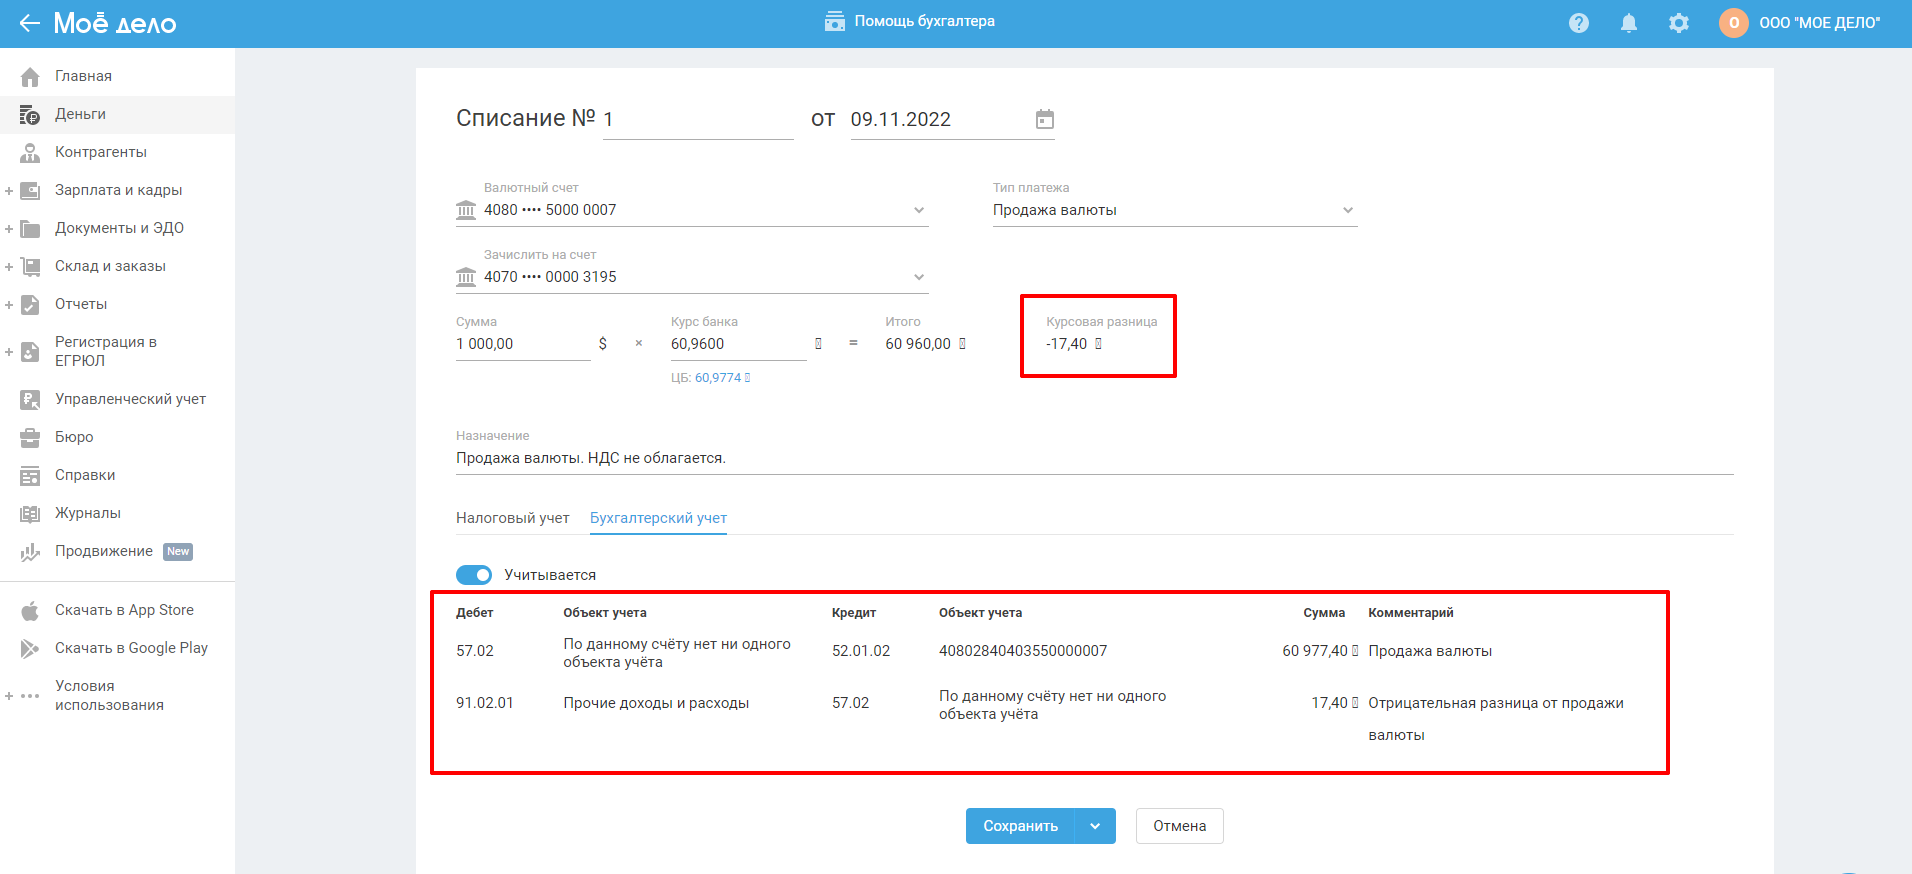Click the back arrow beside Моё дело
The height and width of the screenshot is (874, 1912).
[x=29, y=23]
